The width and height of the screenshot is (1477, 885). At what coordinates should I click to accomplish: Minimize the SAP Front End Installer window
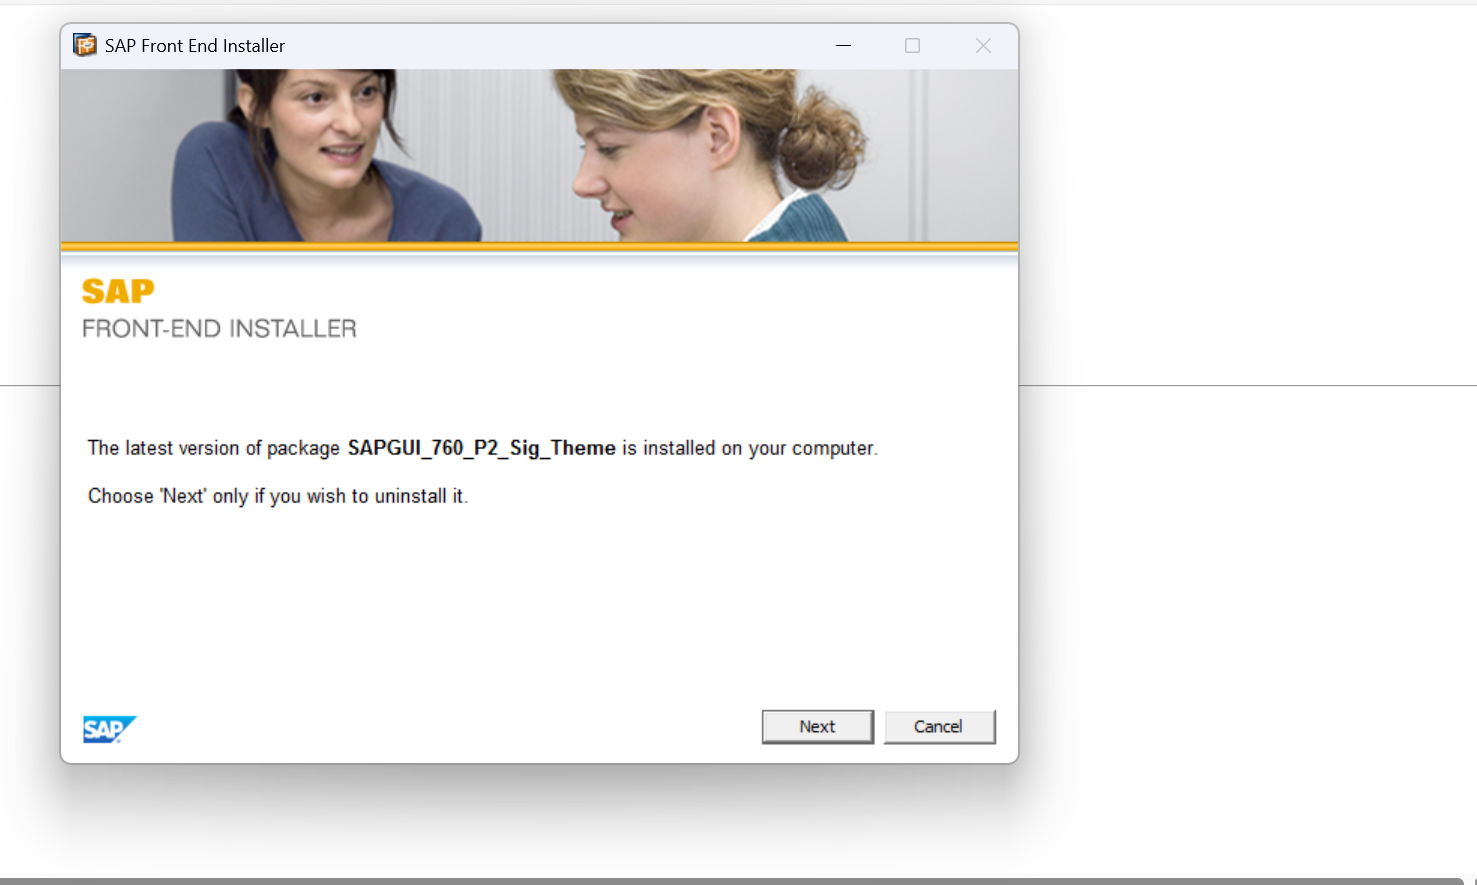pos(843,46)
